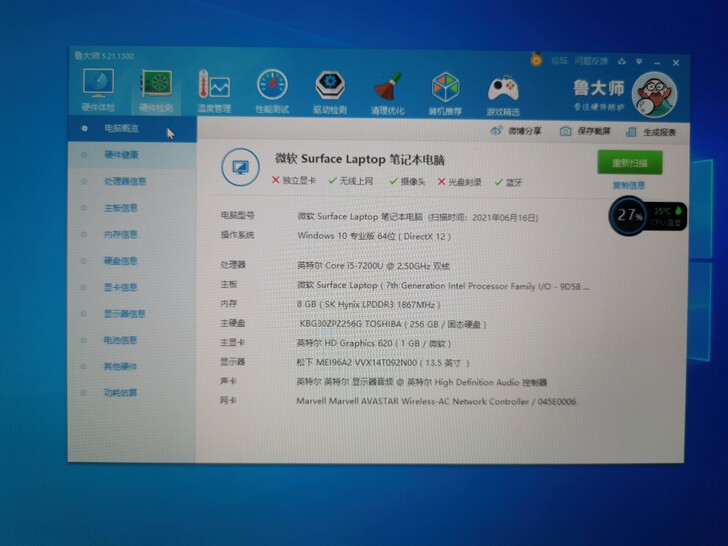Click 微博分享 share text
Image resolution: width=728 pixels, height=546 pixels.
[525, 131]
